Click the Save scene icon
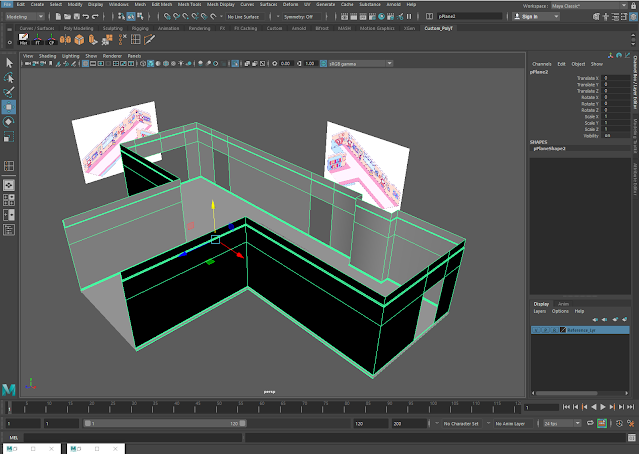Image resolution: width=639 pixels, height=454 pixels. 76,17
